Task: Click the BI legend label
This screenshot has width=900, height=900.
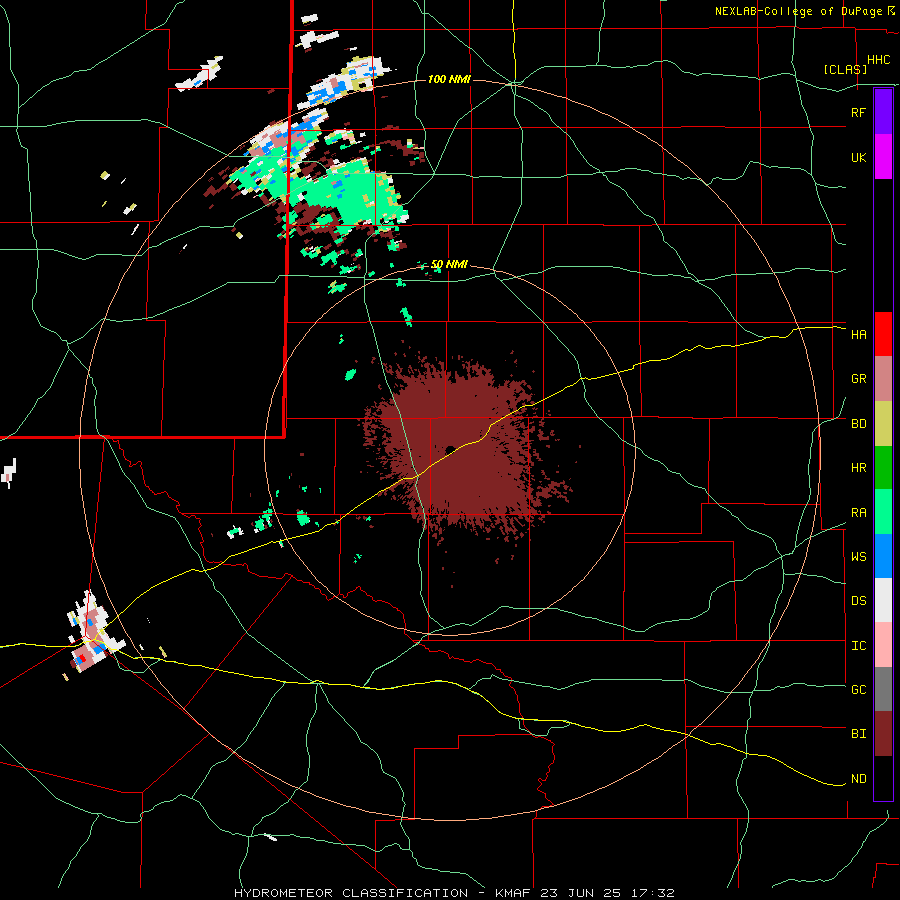Action: pos(858,734)
